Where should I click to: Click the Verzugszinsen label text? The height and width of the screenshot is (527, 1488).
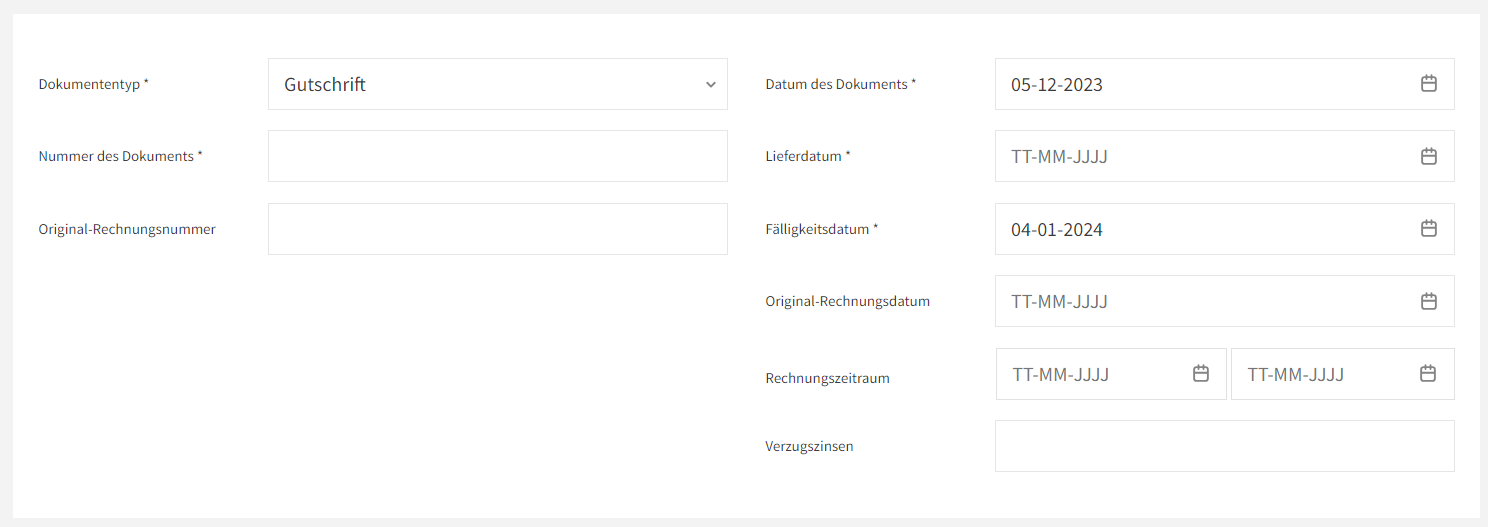tap(809, 447)
